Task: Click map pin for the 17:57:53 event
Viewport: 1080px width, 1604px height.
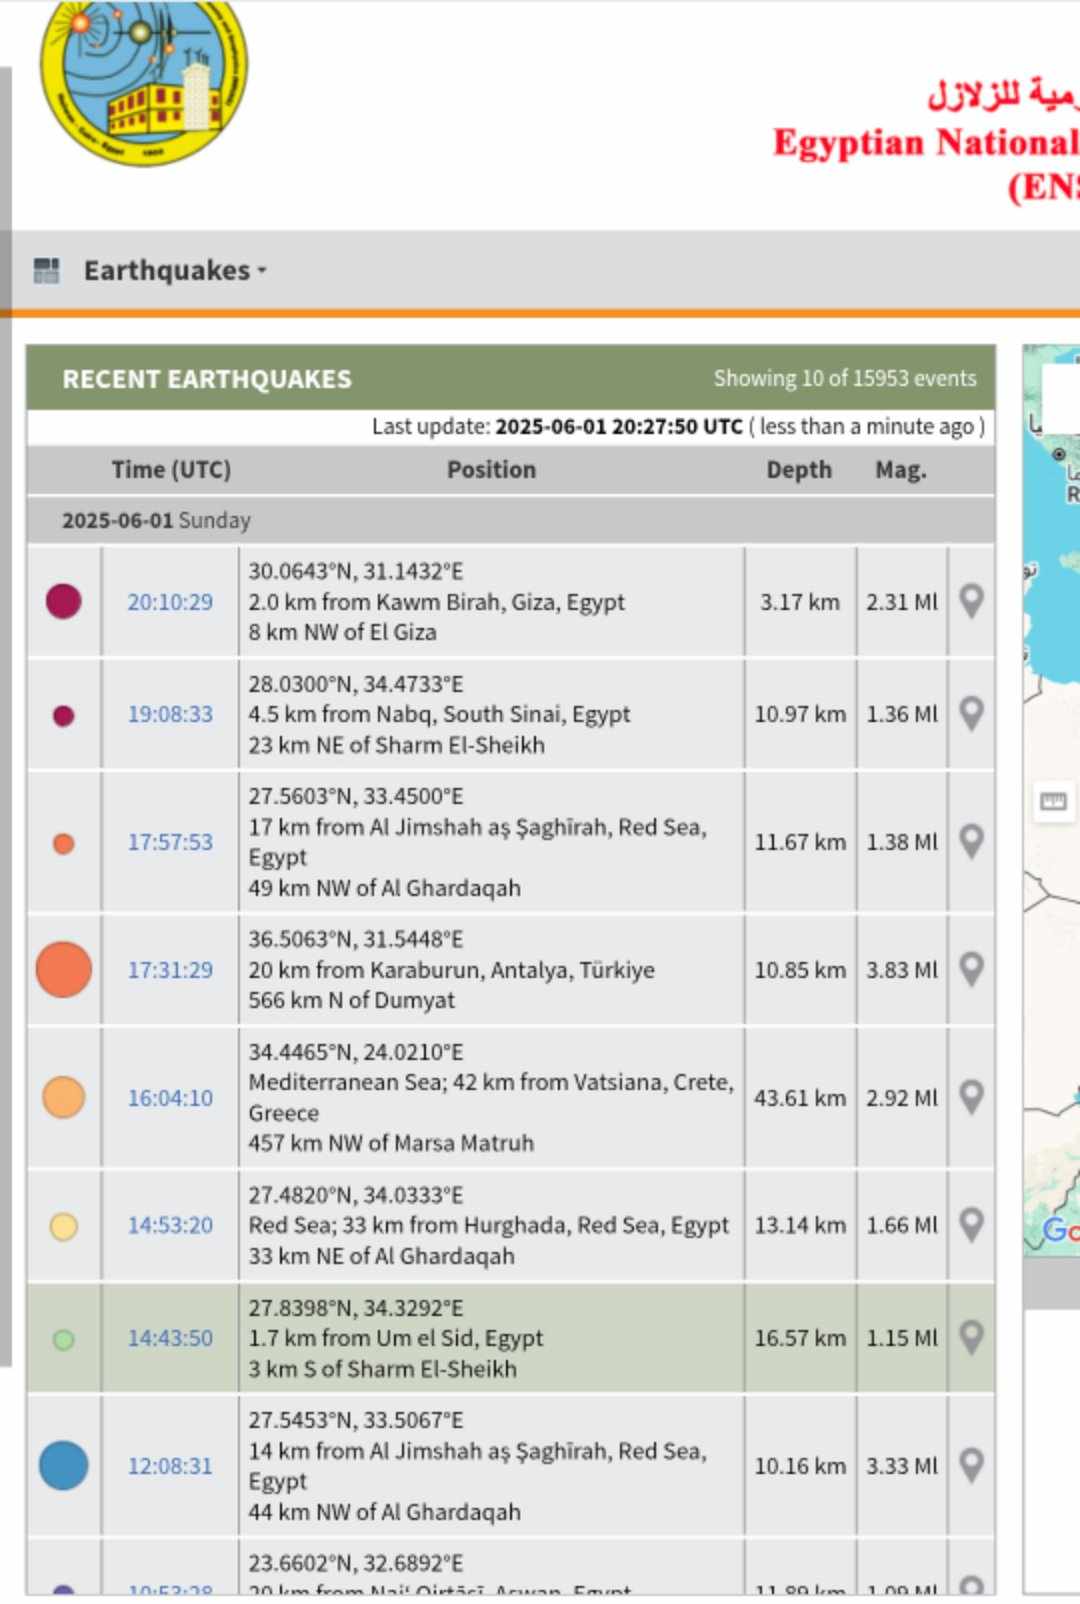Action: pyautogui.click(x=971, y=841)
